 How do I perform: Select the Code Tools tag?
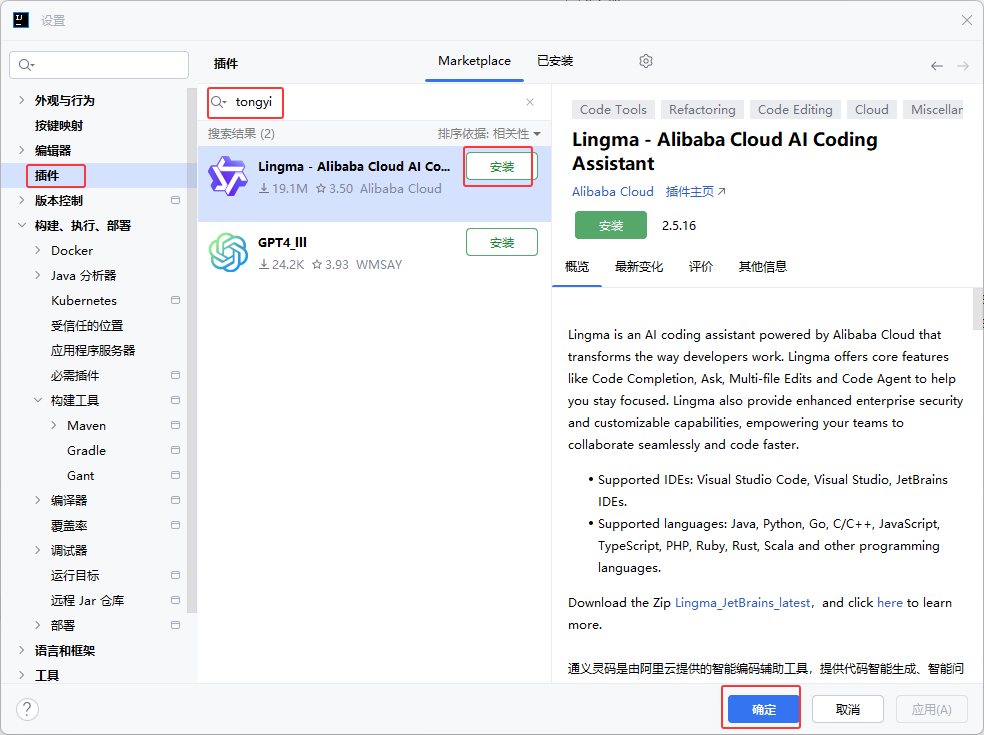click(613, 110)
